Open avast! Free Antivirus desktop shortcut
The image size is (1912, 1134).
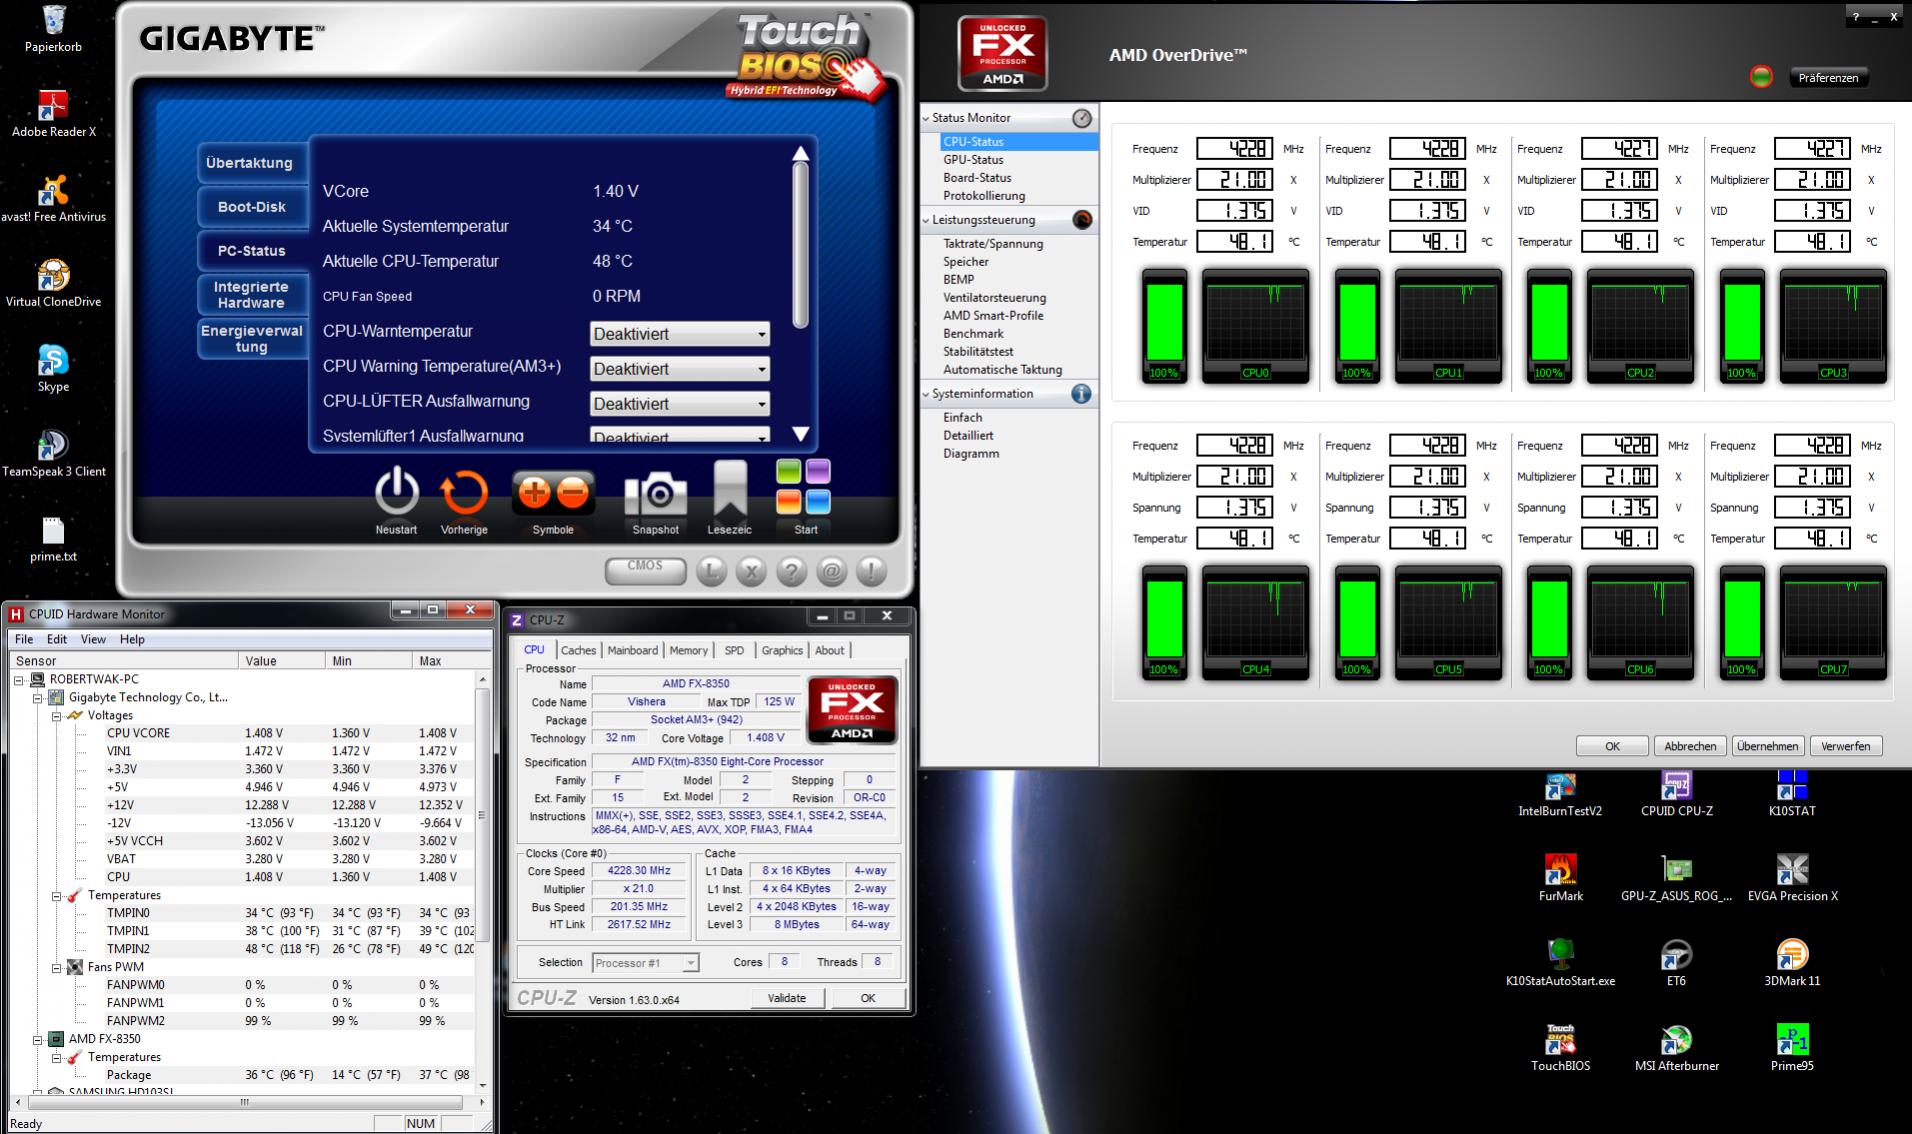coord(54,190)
